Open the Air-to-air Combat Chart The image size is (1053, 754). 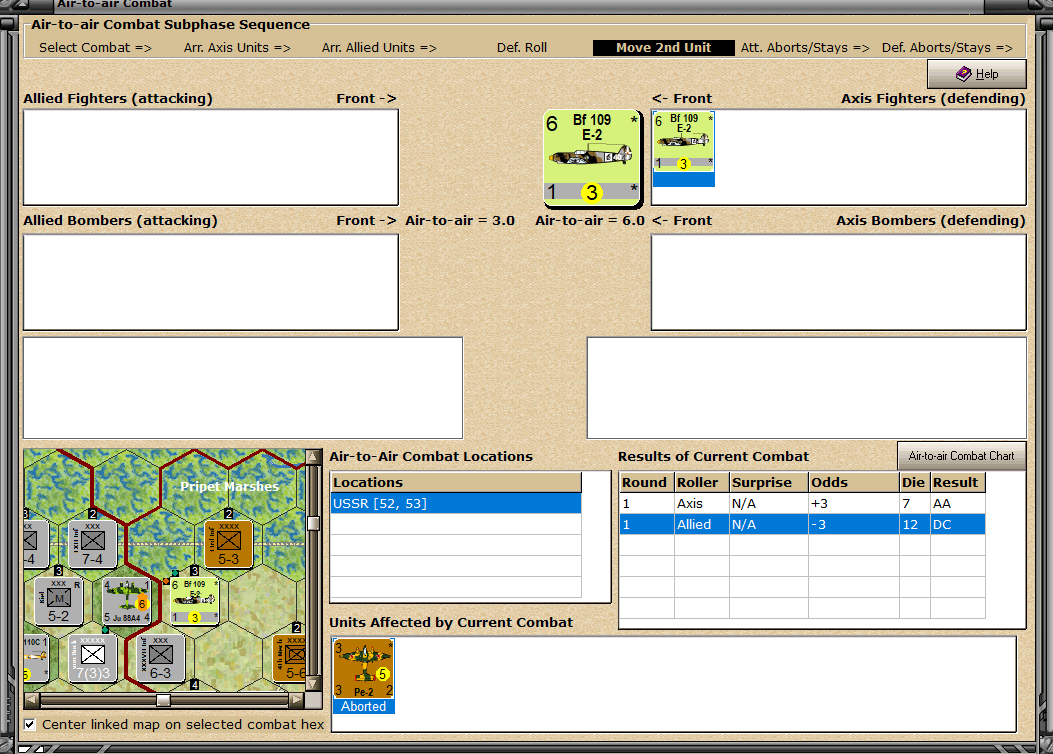coord(961,456)
